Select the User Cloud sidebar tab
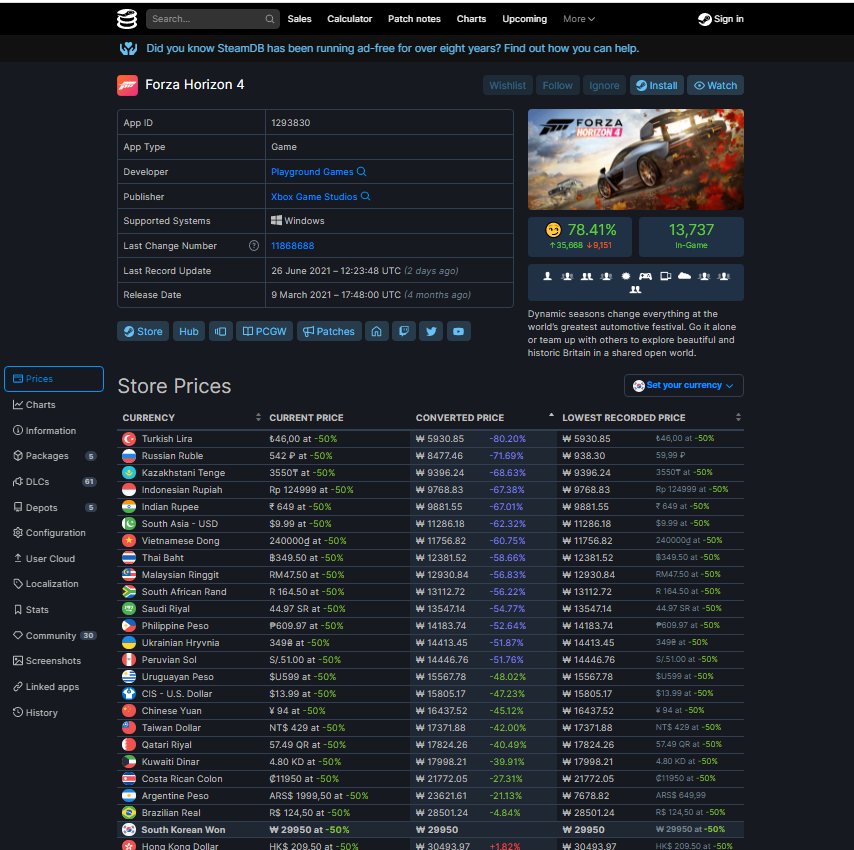854x850 pixels. pyautogui.click(x=54, y=558)
